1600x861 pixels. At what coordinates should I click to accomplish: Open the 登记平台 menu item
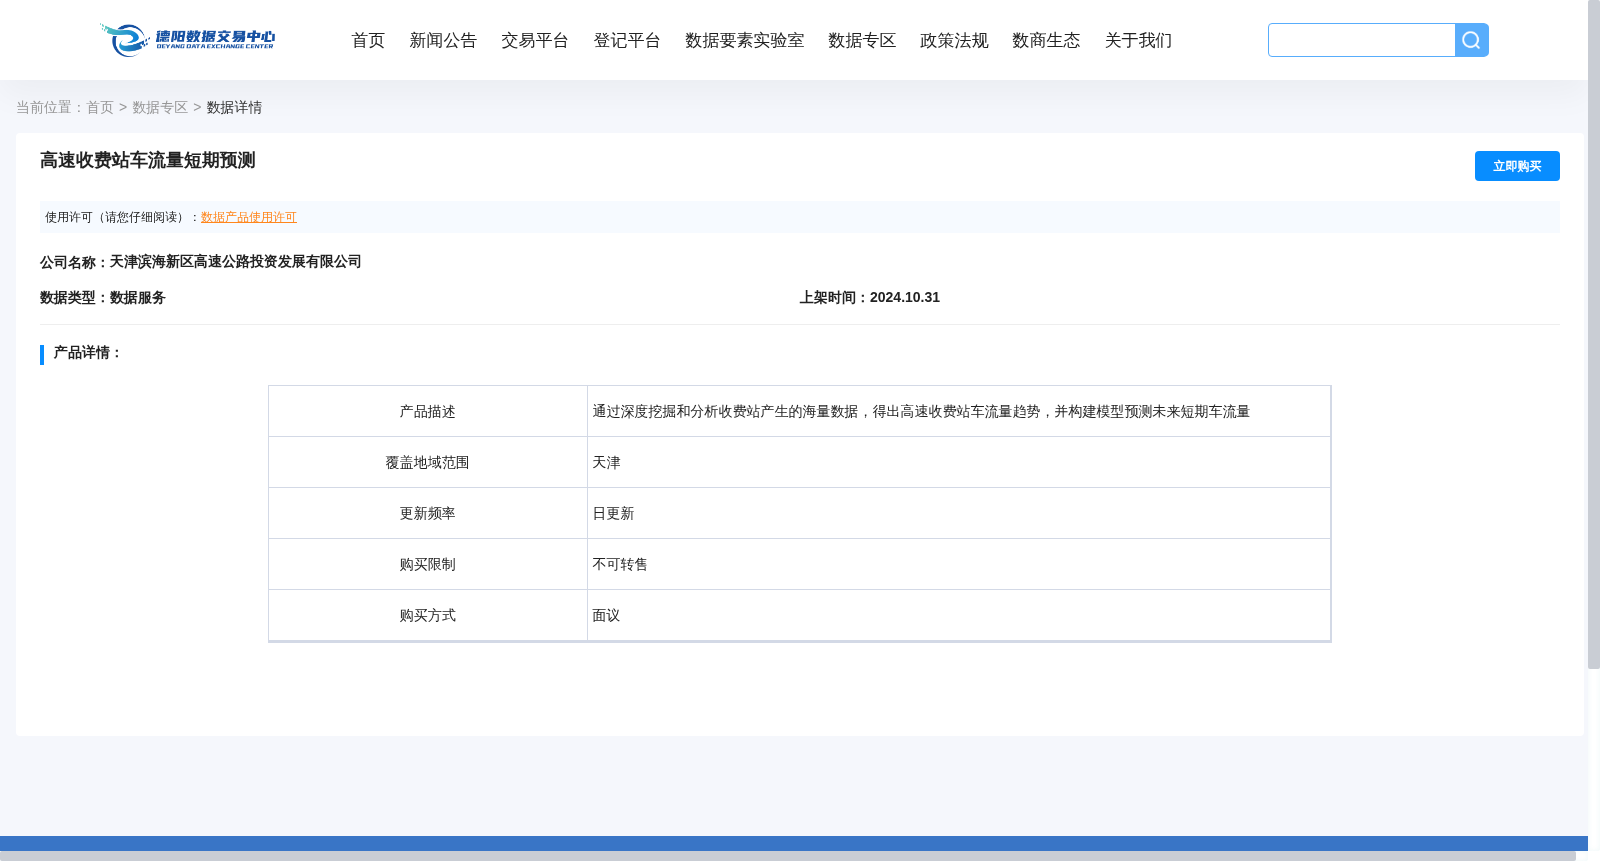627,40
